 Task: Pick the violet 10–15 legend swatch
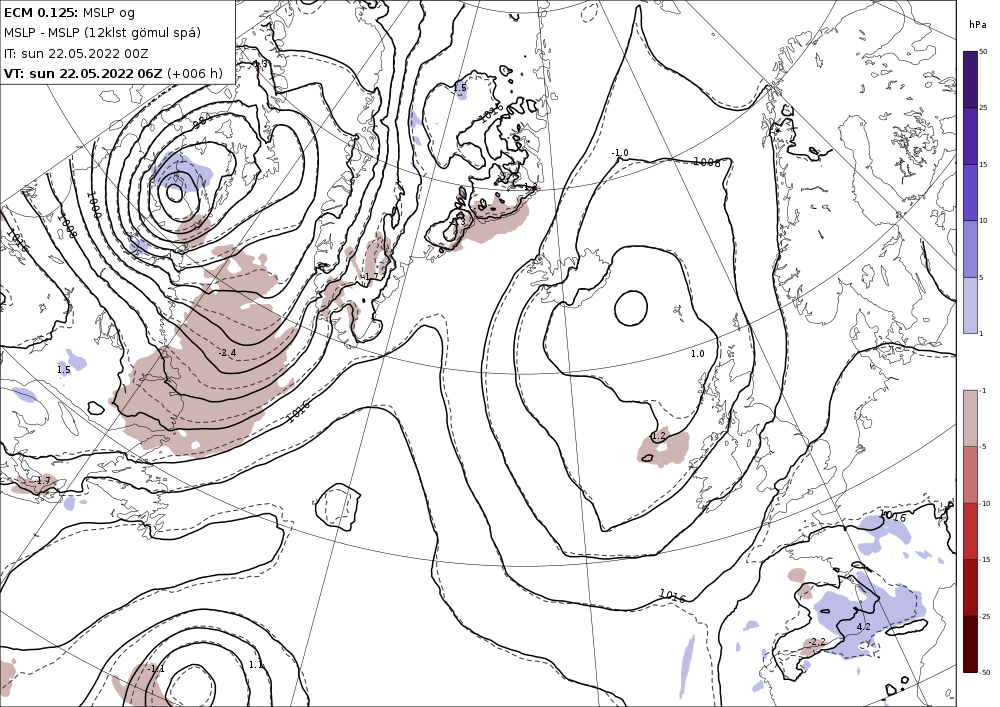tap(970, 193)
